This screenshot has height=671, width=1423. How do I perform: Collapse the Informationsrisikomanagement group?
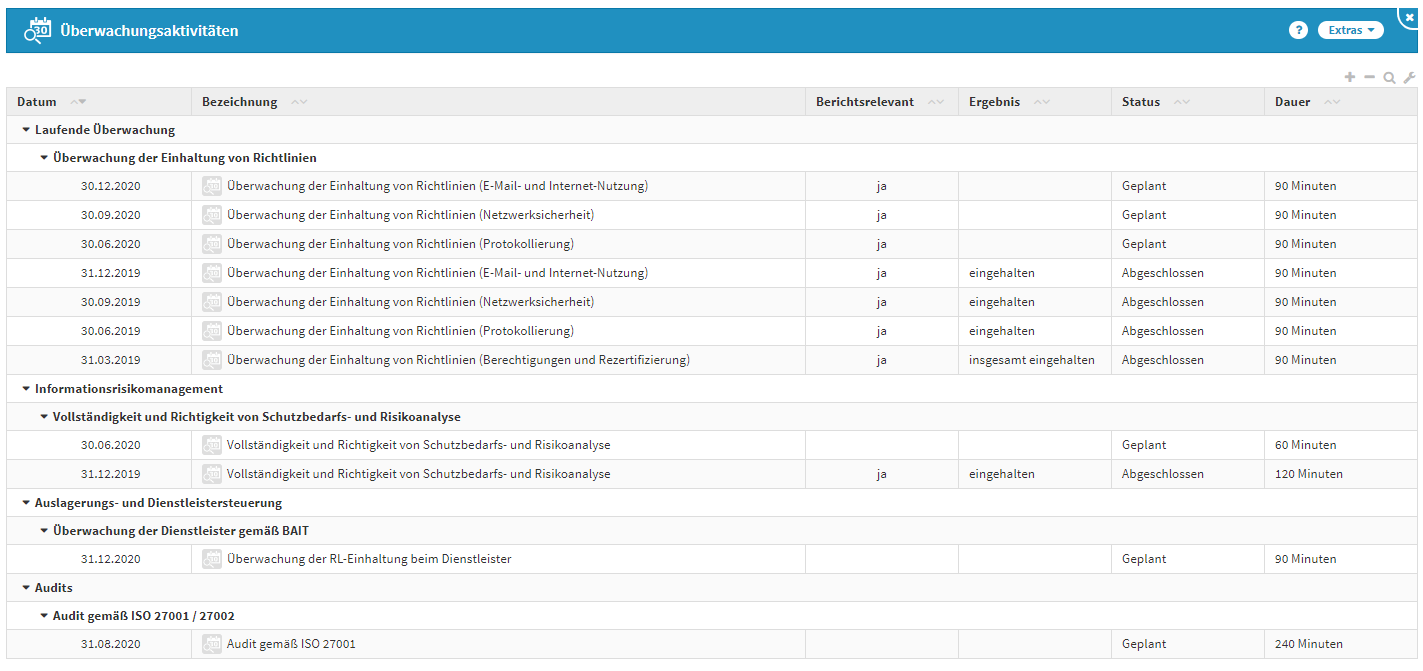26,389
